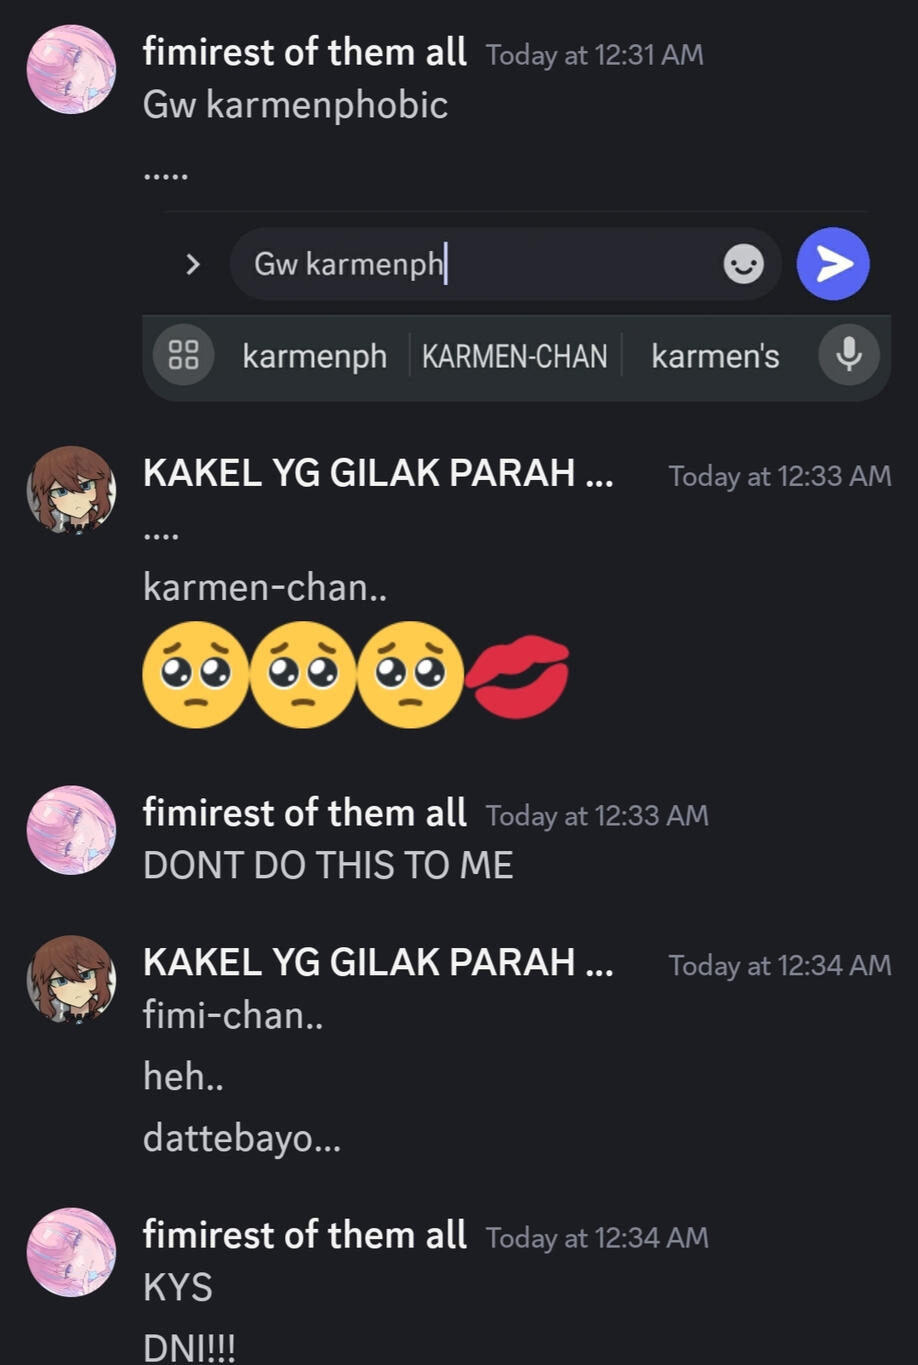The image size is (918, 1365).
Task: Tap the first pleading face emoji
Action: [195, 675]
